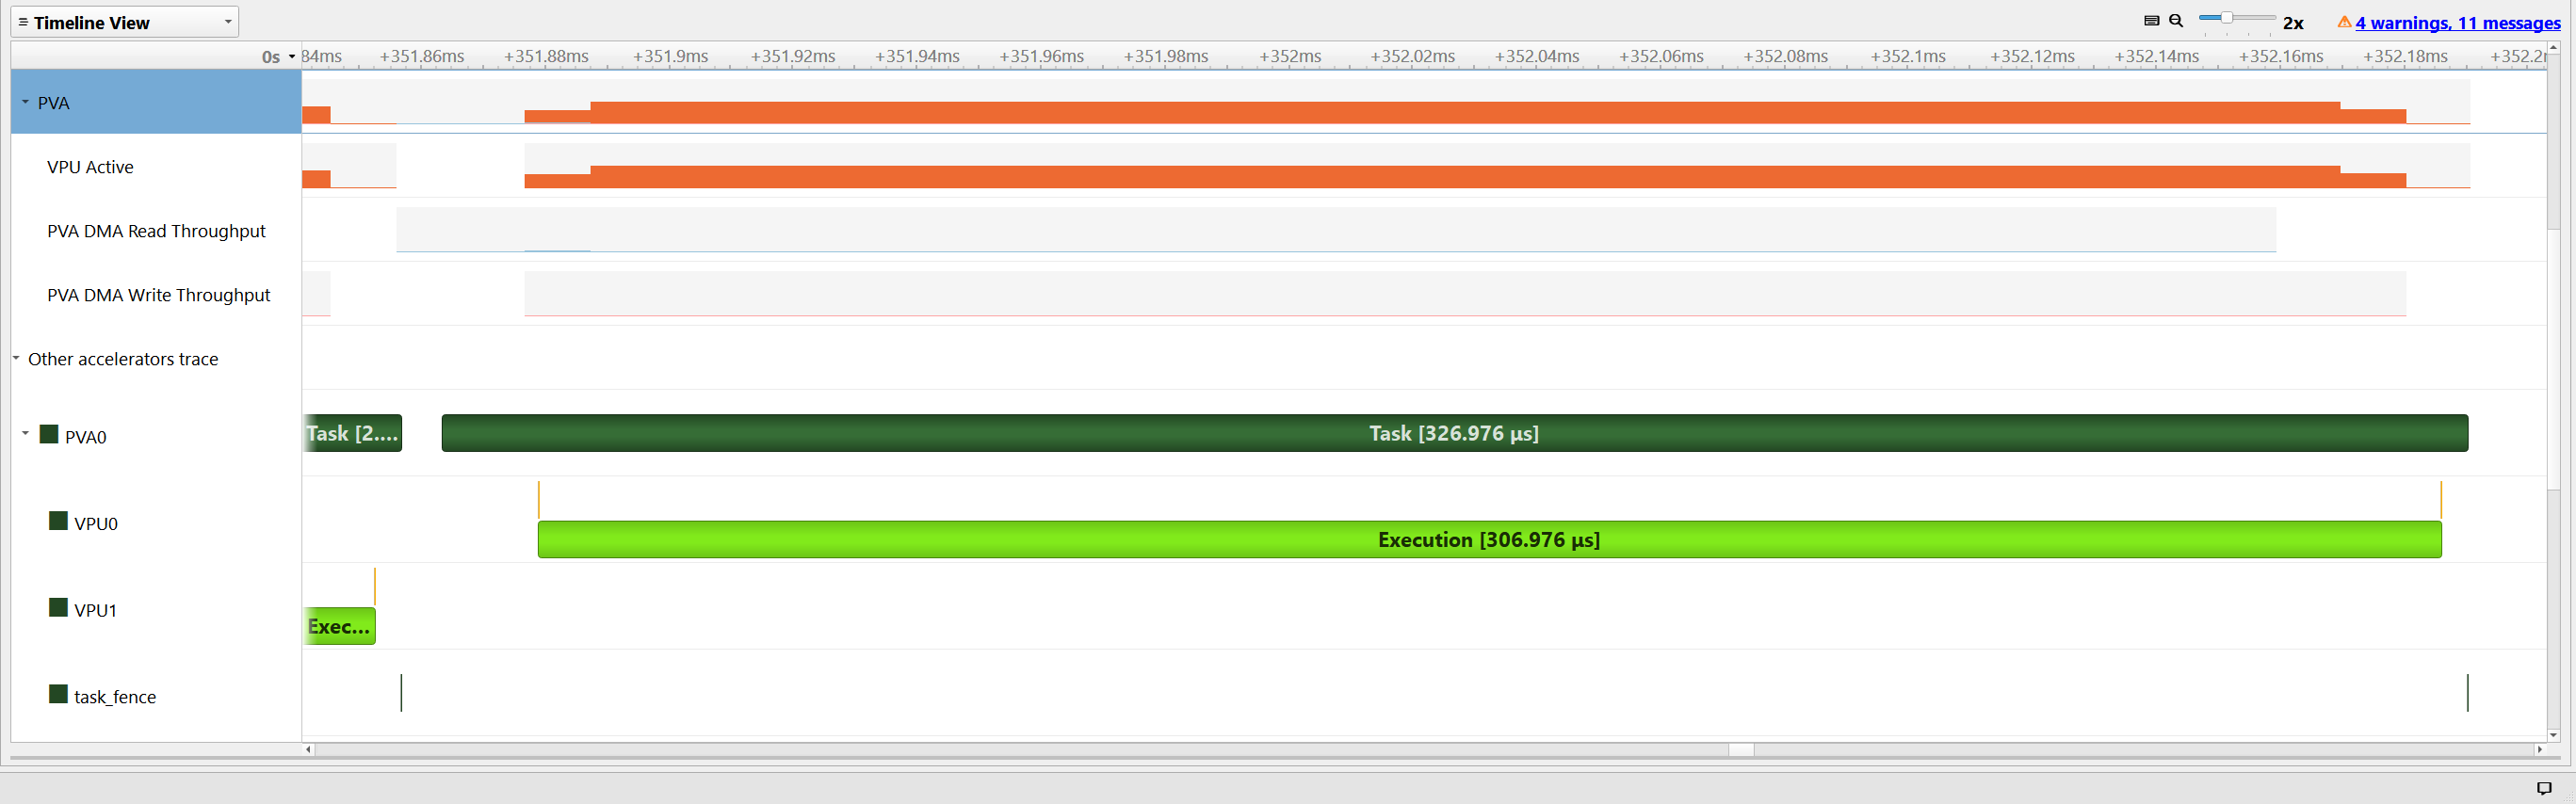Collapse the PVA0 tree node
The width and height of the screenshot is (2576, 804).
click(25, 434)
